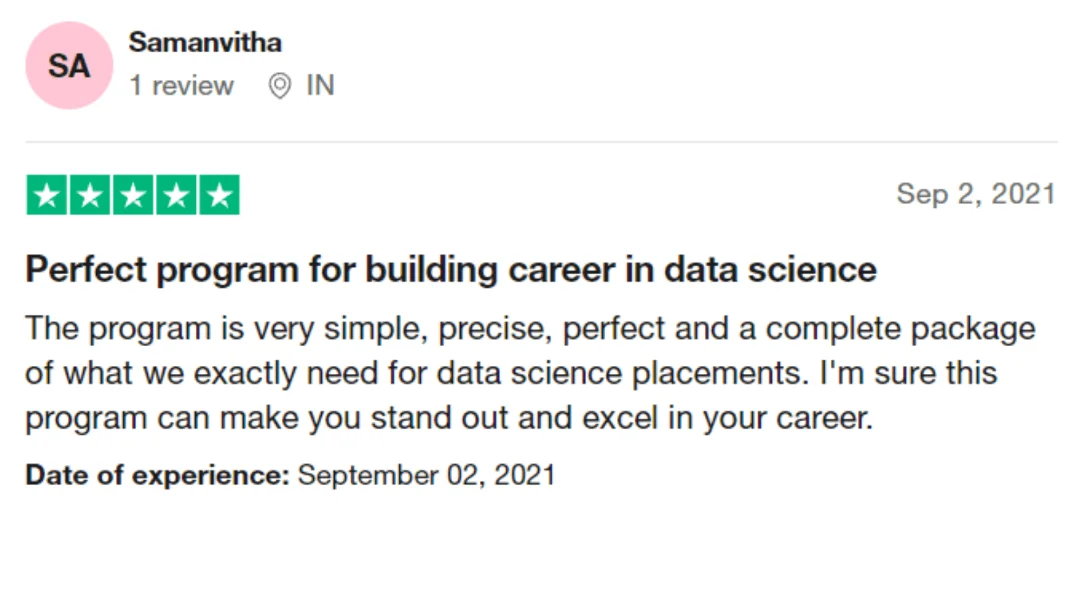Viewport: 1080px width, 608px height.
Task: Open Samanvitha's reviewer profile name
Action: (x=205, y=43)
